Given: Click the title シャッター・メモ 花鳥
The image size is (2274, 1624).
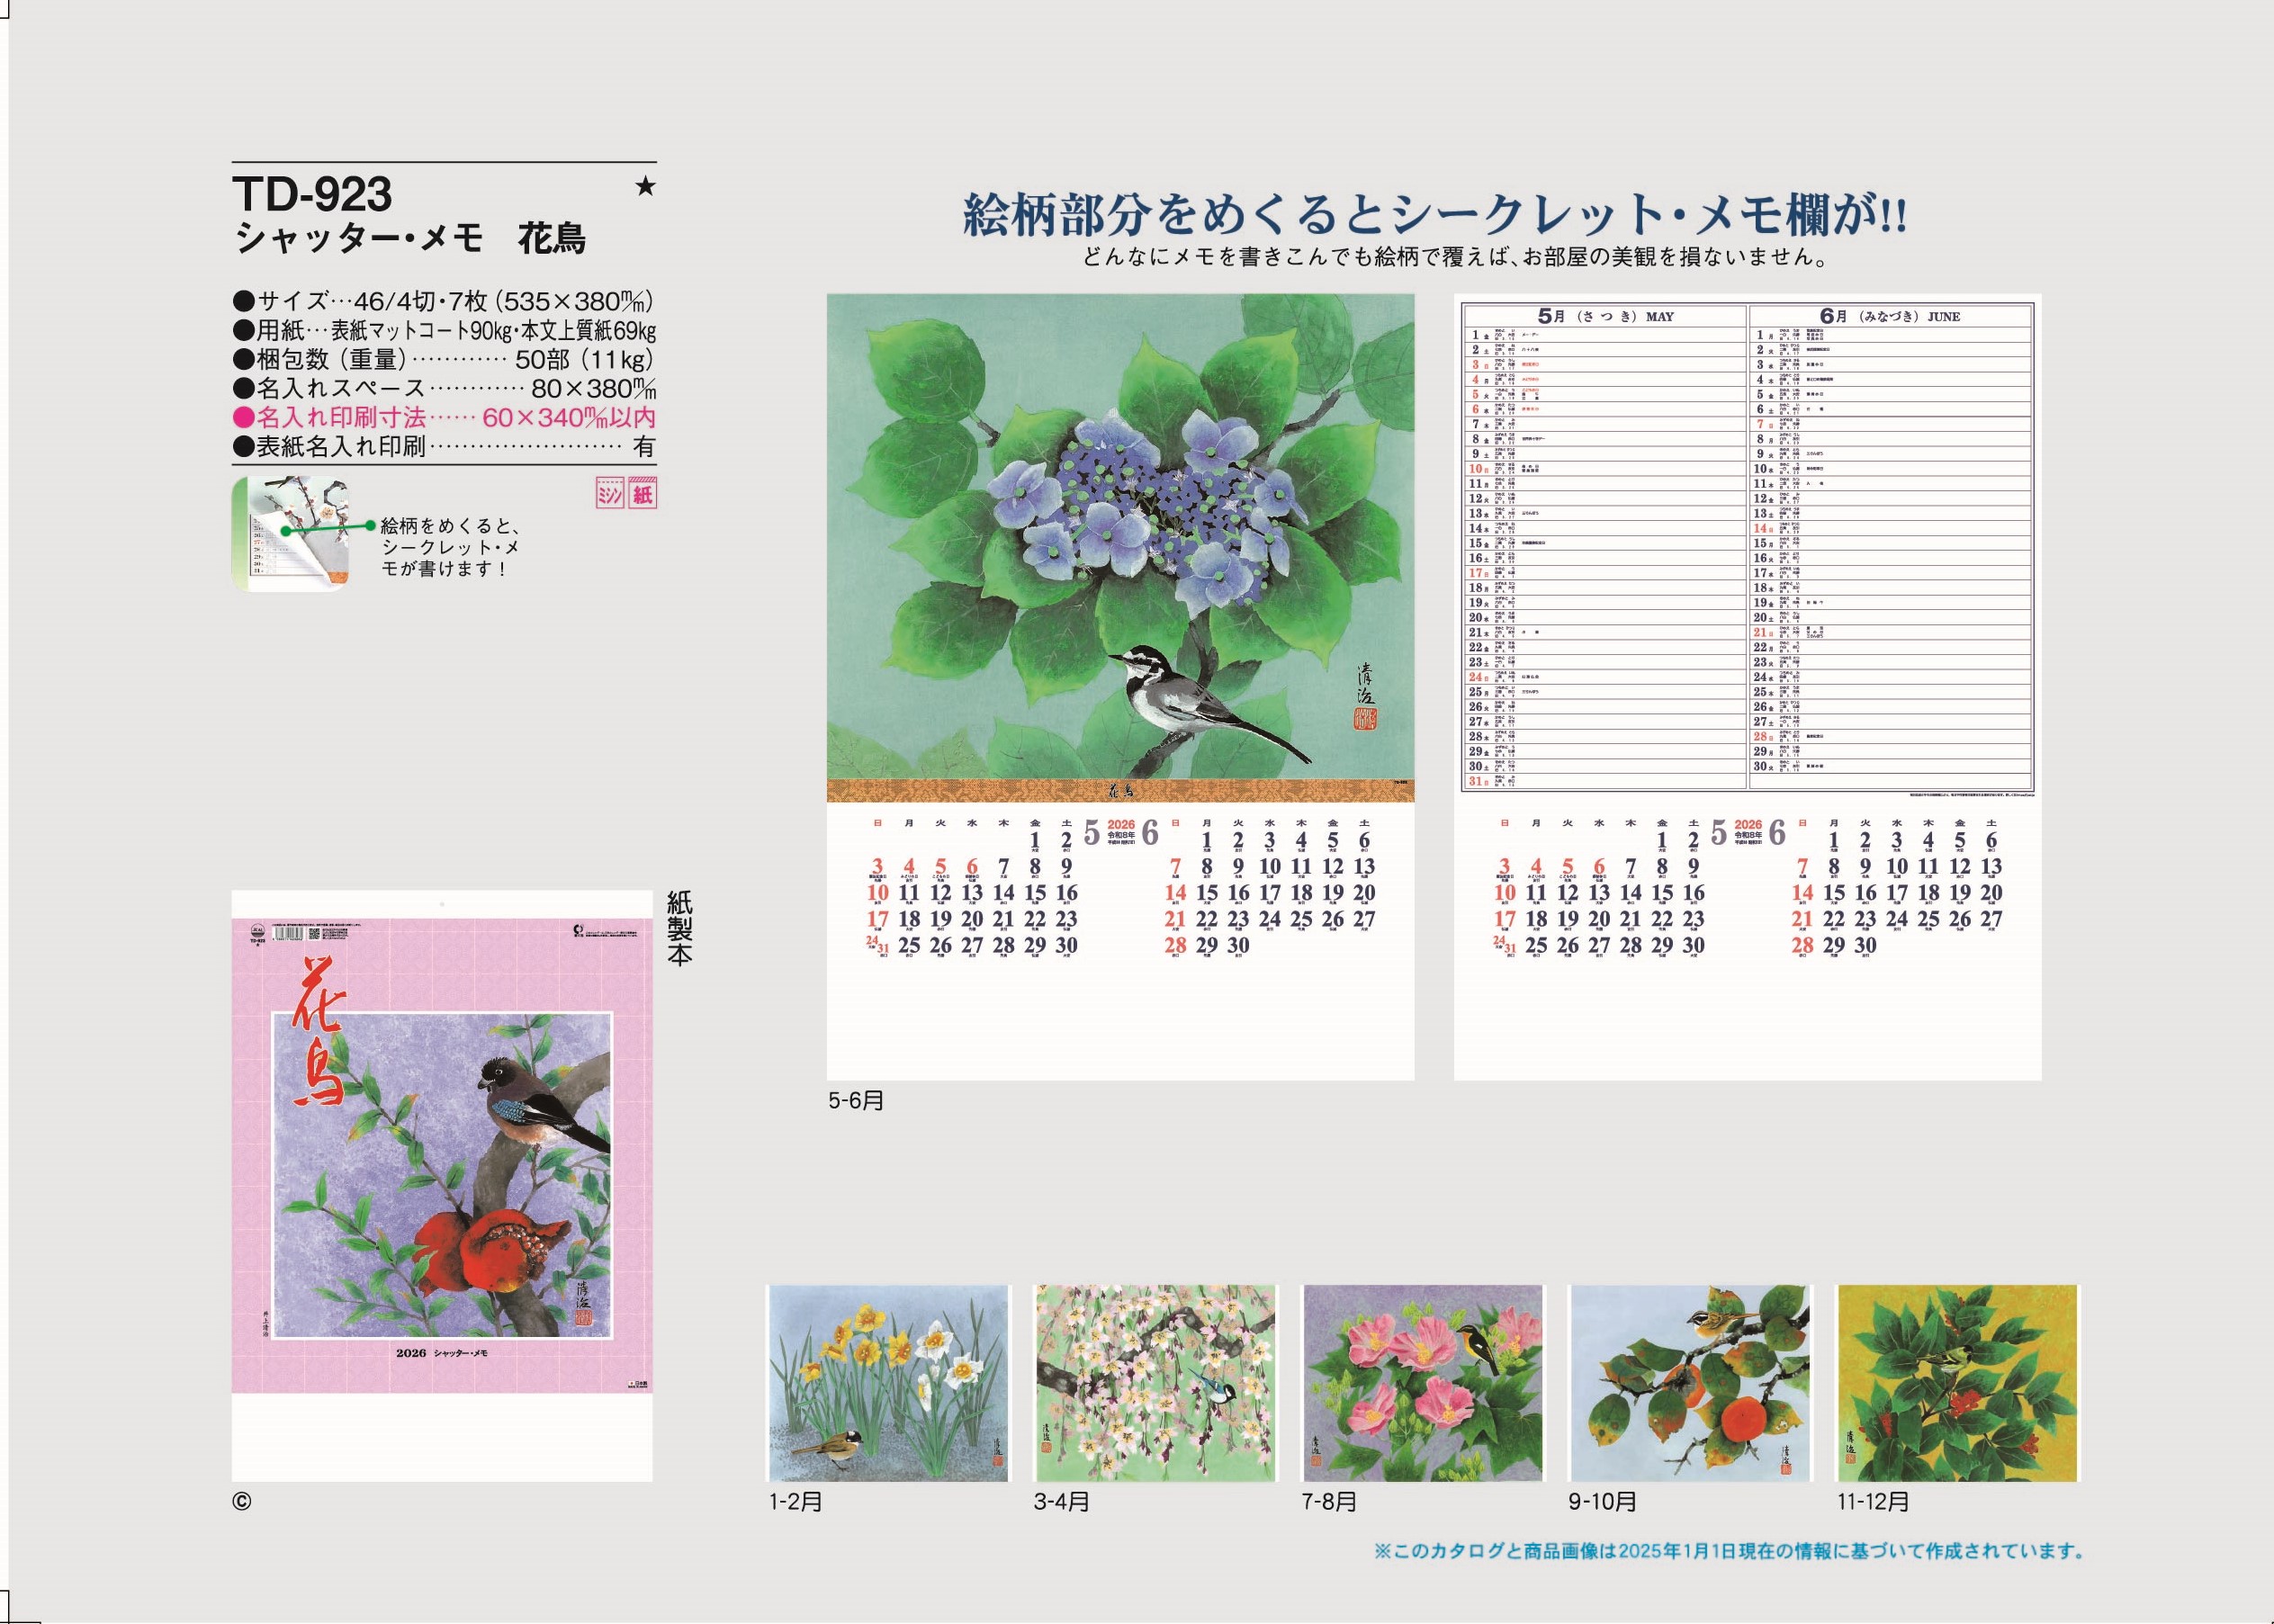Looking at the screenshot, I should pos(409,240).
